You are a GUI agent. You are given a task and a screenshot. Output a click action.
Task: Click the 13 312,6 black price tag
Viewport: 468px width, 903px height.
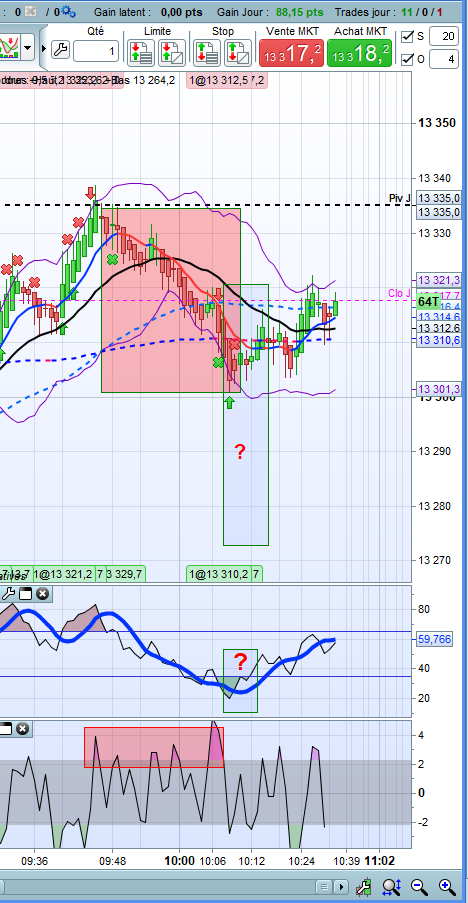(x=439, y=328)
